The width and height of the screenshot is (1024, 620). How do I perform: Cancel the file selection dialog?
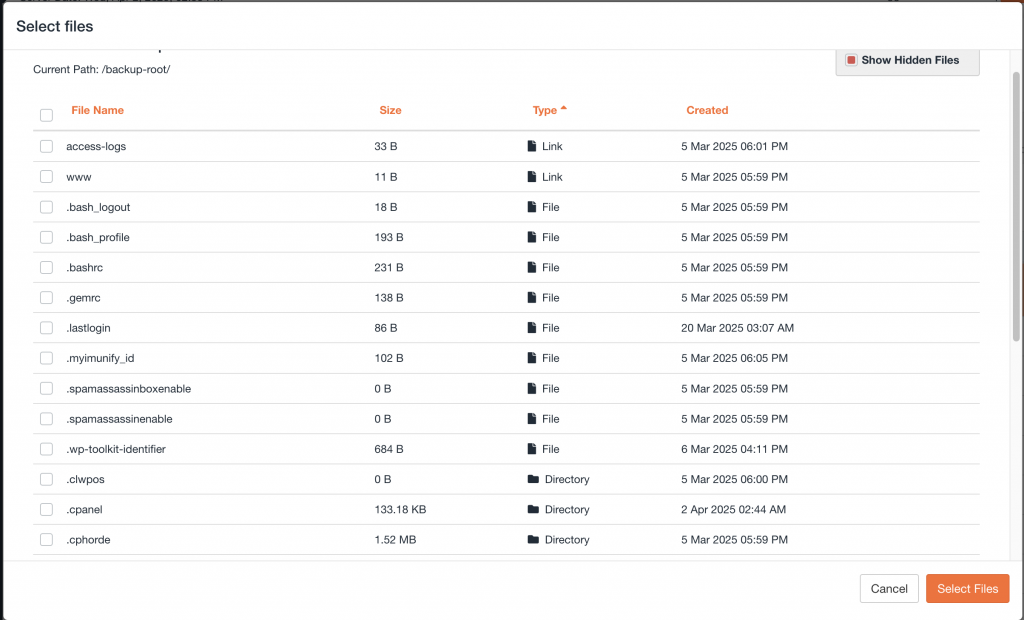click(x=889, y=589)
